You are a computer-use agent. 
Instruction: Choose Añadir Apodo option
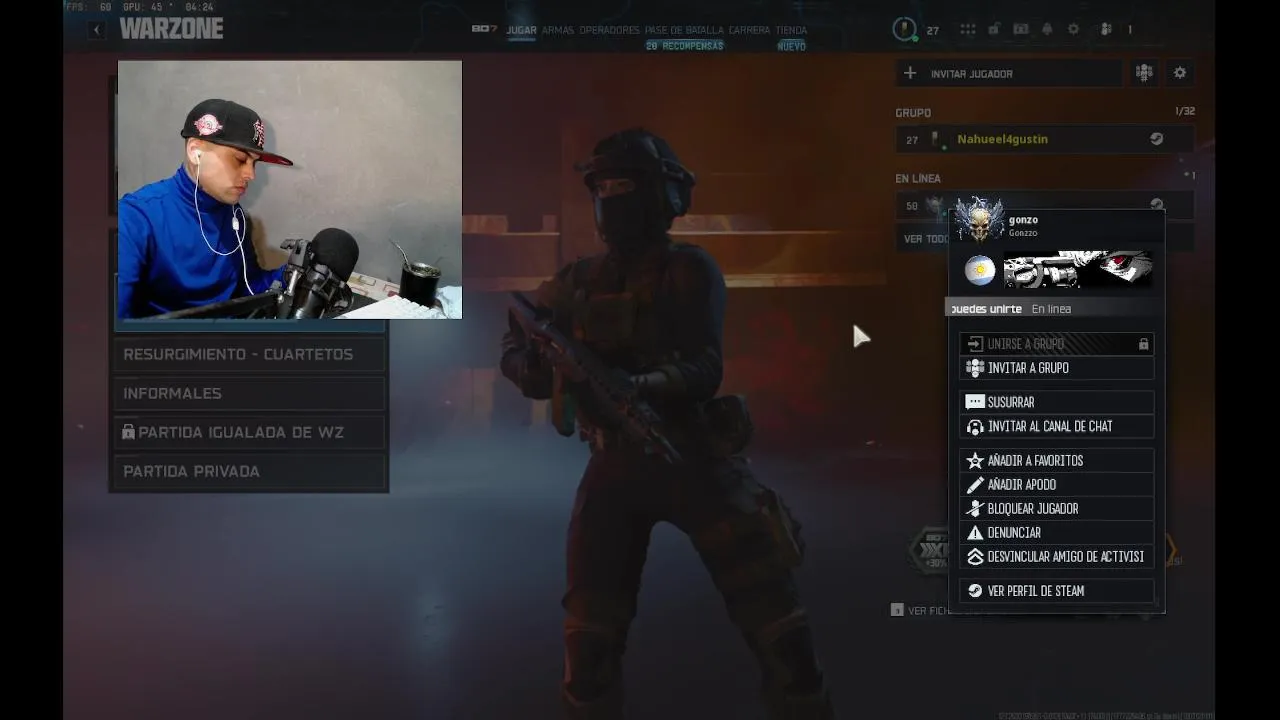pos(1056,485)
